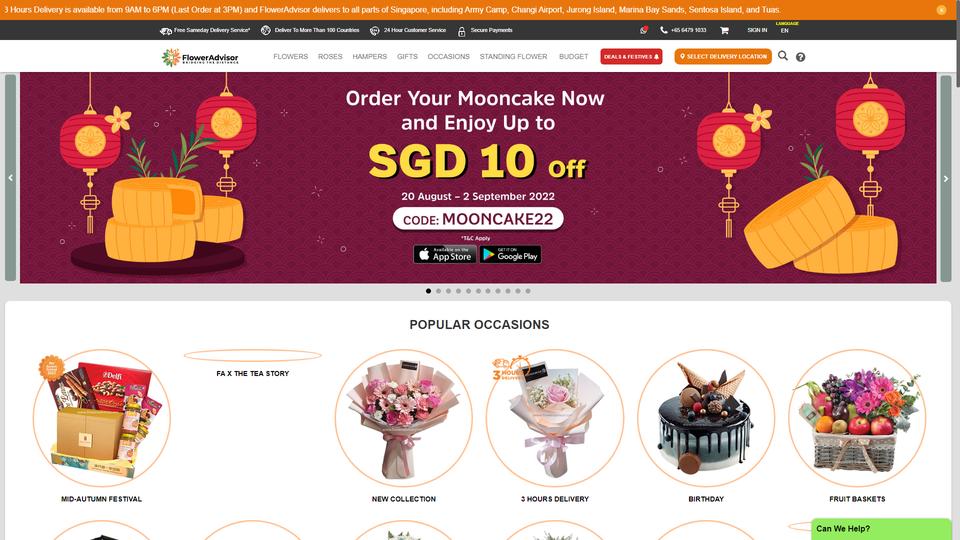Click the Sign In link
Screen dimensions: 960x540
pos(757,30)
